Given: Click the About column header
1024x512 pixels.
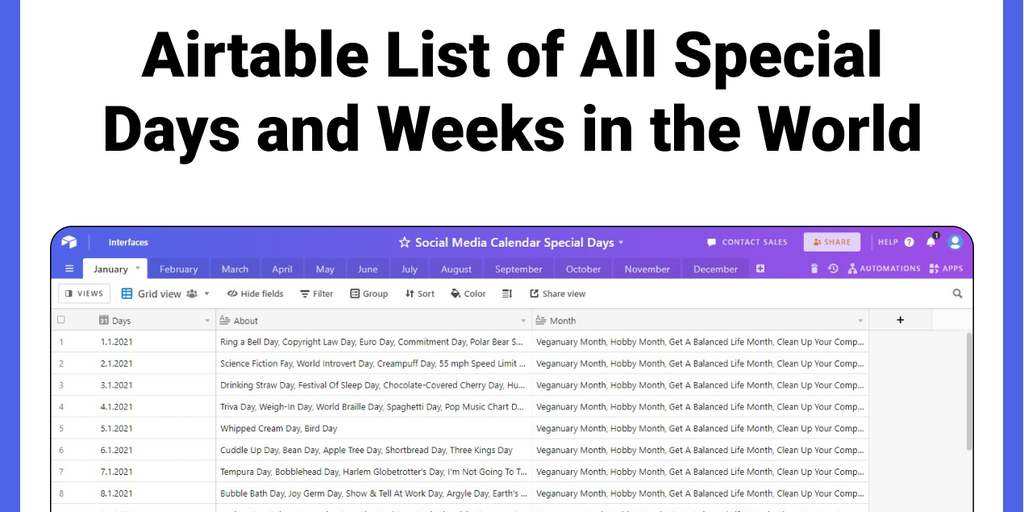Looking at the screenshot, I should click(x=374, y=321).
